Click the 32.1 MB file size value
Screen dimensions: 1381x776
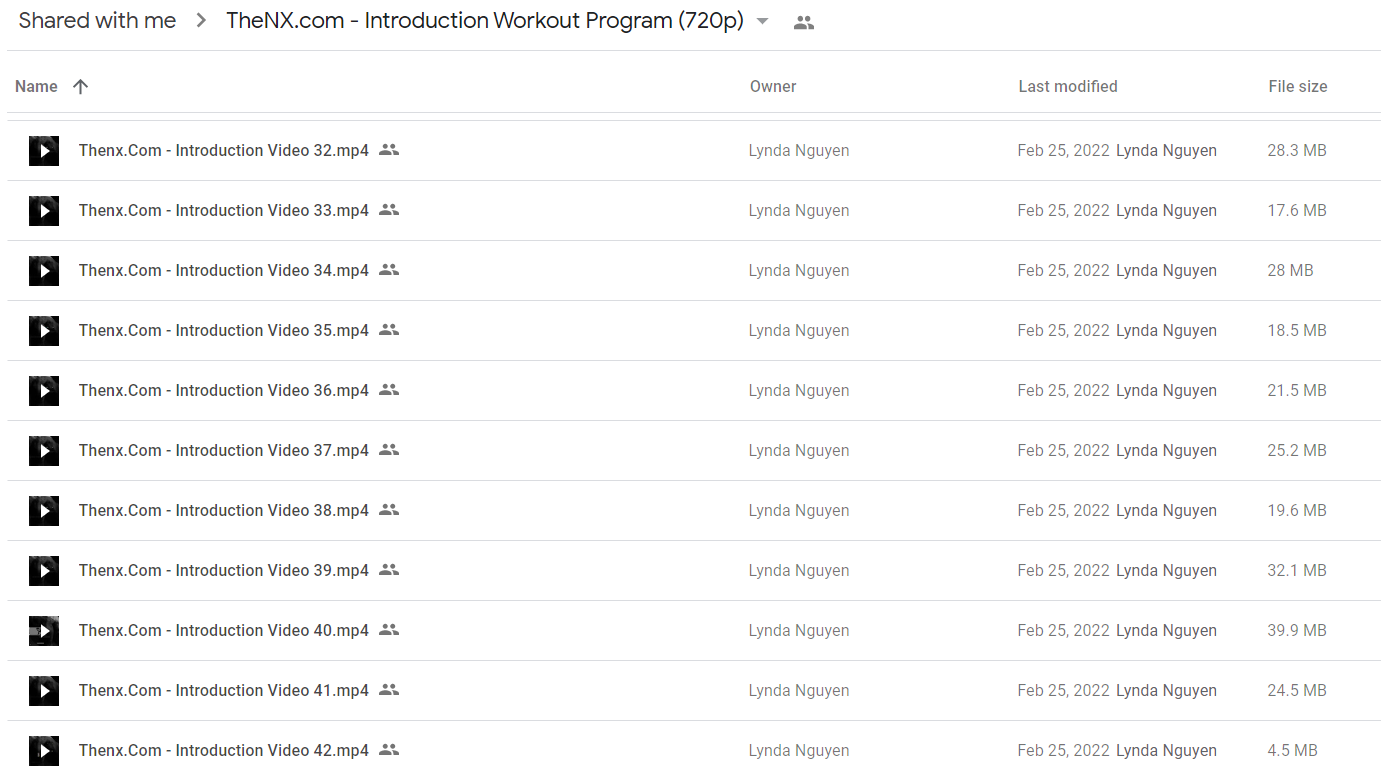(1297, 570)
